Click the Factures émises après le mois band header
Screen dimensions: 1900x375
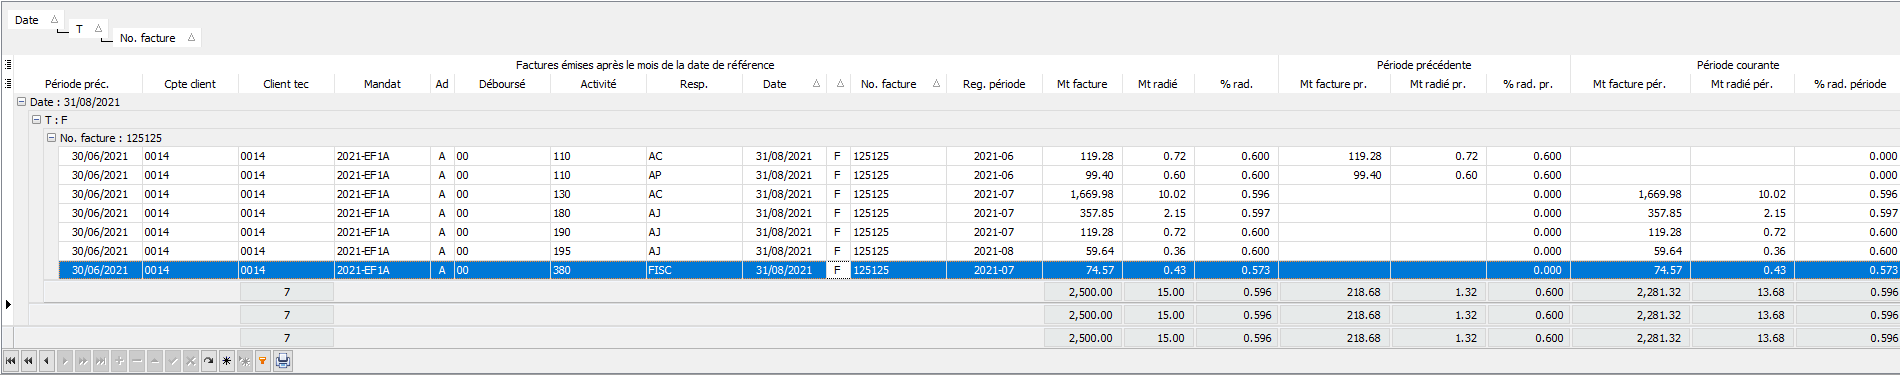coord(645,65)
